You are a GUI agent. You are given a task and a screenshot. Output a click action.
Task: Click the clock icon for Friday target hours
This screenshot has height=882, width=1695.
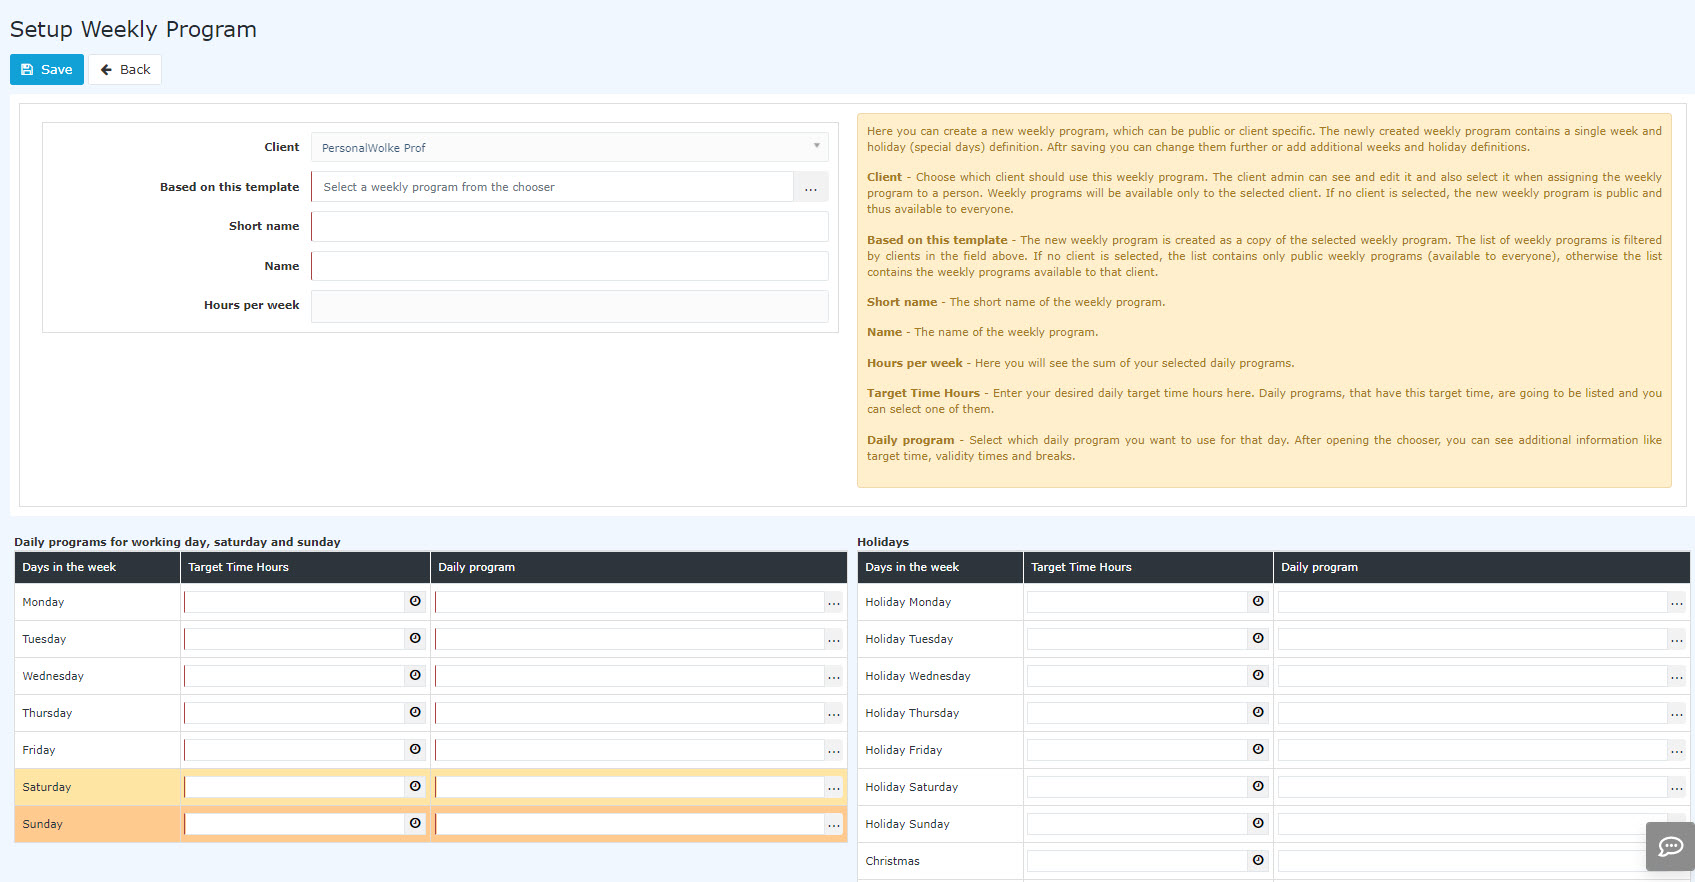[x=415, y=749]
